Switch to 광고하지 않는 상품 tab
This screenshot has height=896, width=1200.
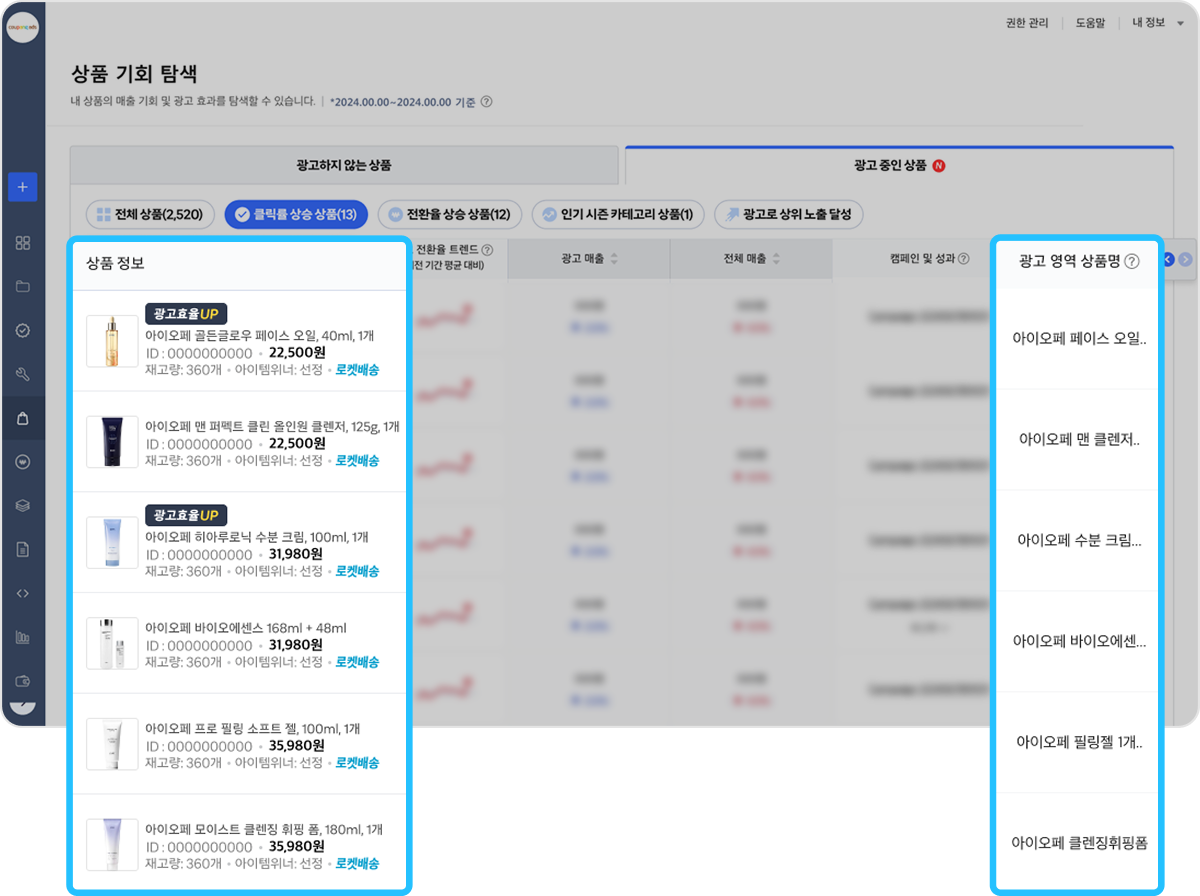tap(344, 165)
